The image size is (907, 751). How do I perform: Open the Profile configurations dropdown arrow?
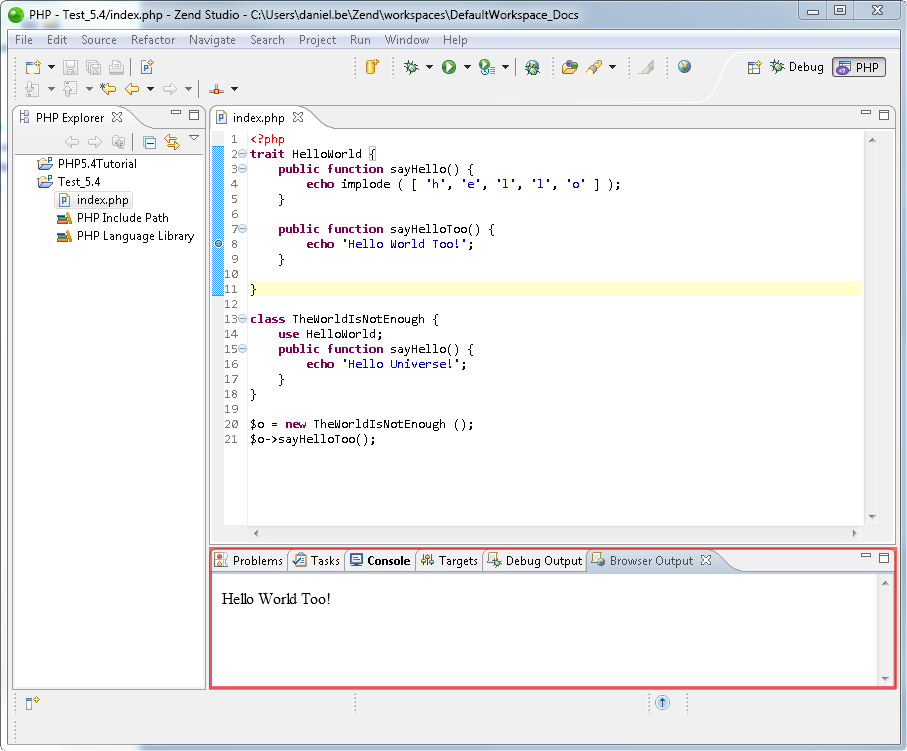pyautogui.click(x=505, y=67)
